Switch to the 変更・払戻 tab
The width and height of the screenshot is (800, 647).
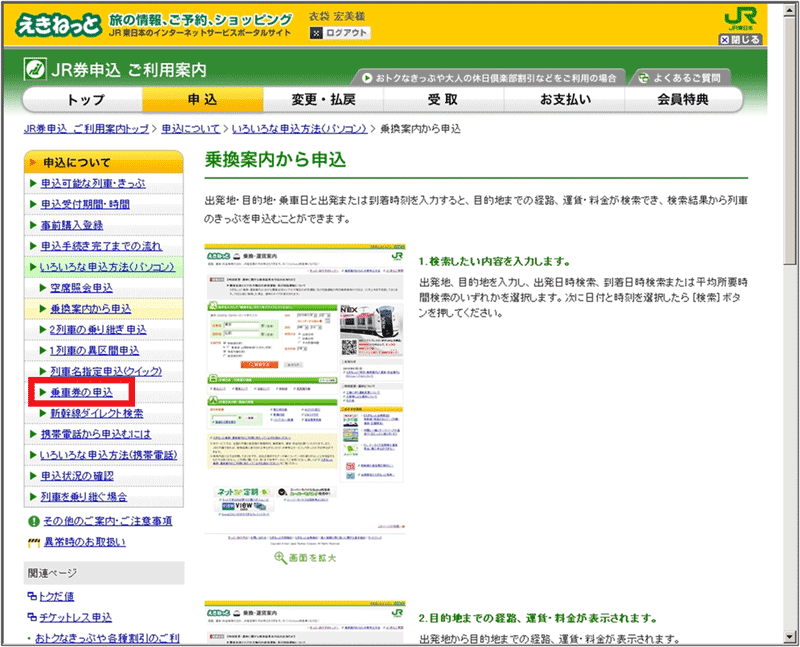tap(323, 100)
